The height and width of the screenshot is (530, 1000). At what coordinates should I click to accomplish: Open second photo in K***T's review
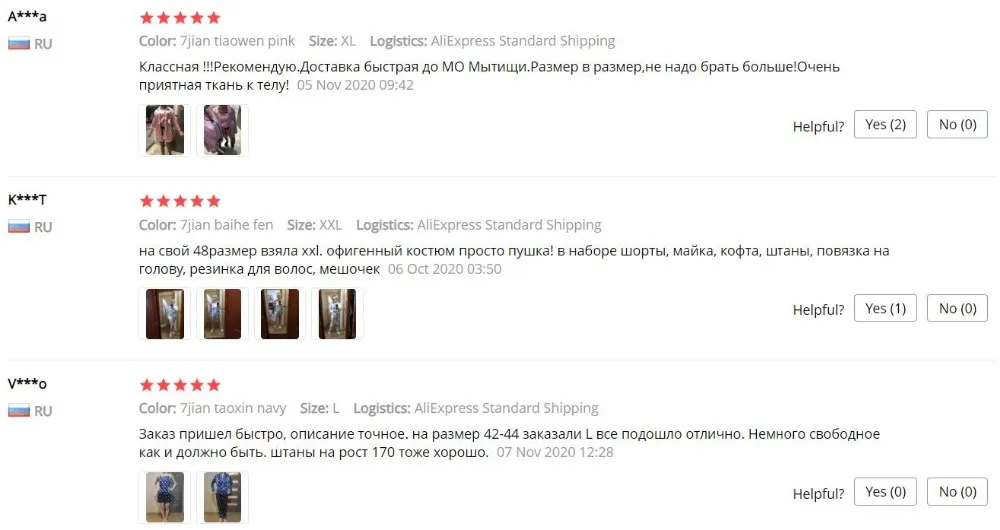click(x=222, y=314)
